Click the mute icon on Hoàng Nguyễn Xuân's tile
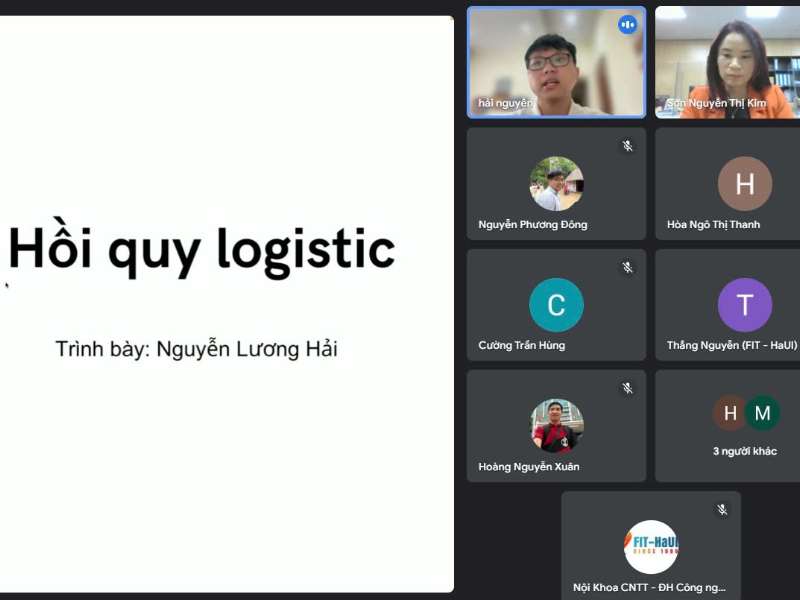The height and width of the screenshot is (600, 800). click(x=627, y=386)
